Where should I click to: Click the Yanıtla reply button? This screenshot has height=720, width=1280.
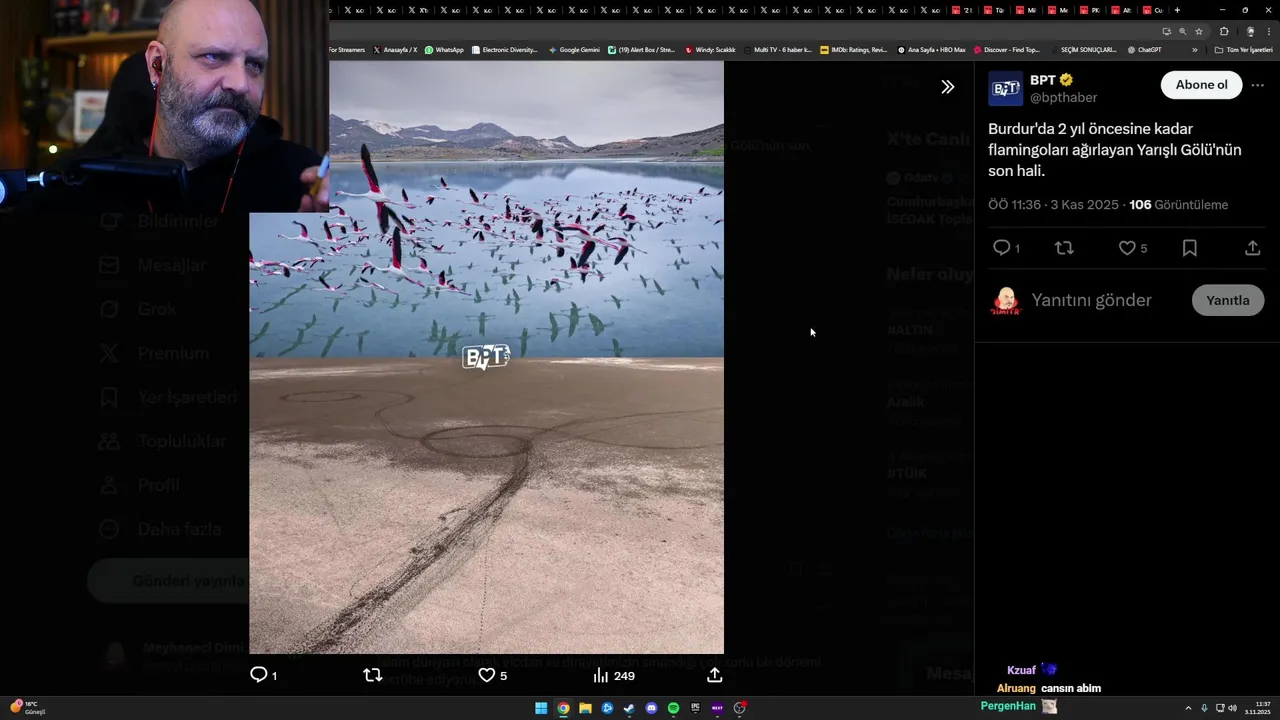(x=1228, y=300)
